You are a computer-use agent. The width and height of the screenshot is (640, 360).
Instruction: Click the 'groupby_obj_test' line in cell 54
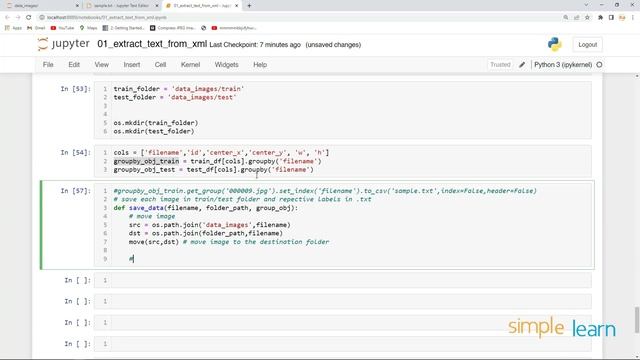click(213, 170)
